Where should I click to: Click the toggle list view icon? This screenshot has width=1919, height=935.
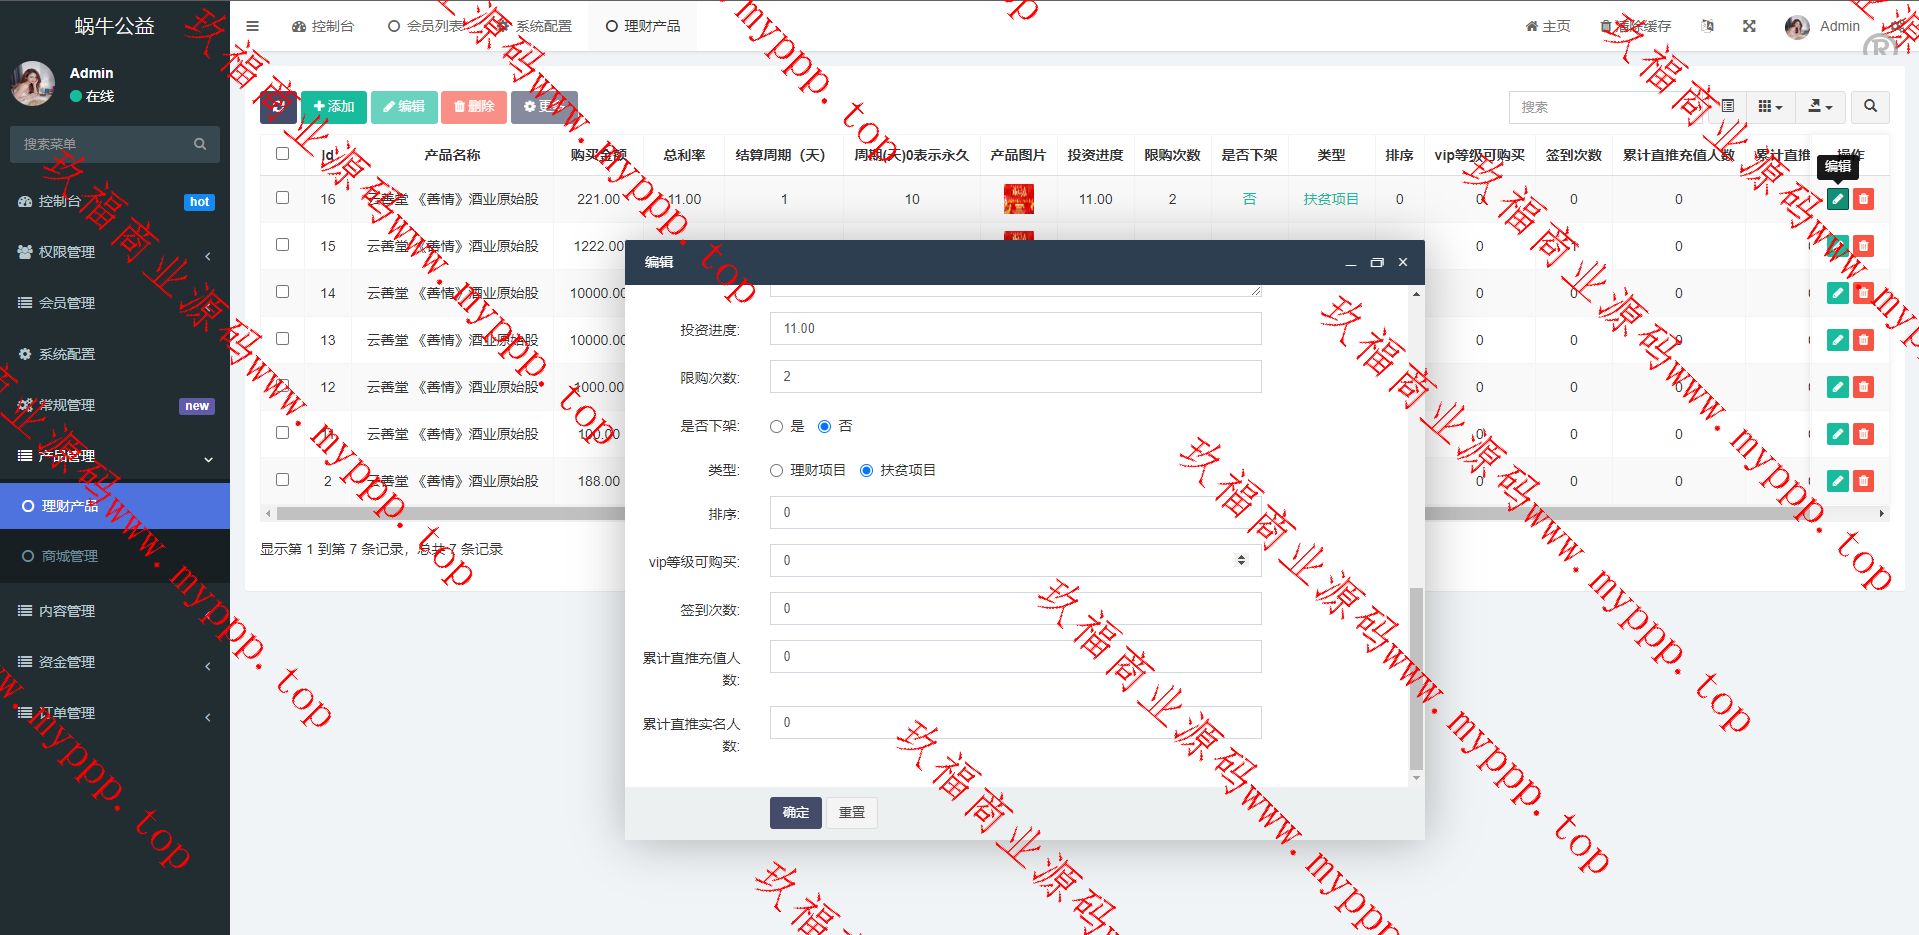(x=1727, y=107)
